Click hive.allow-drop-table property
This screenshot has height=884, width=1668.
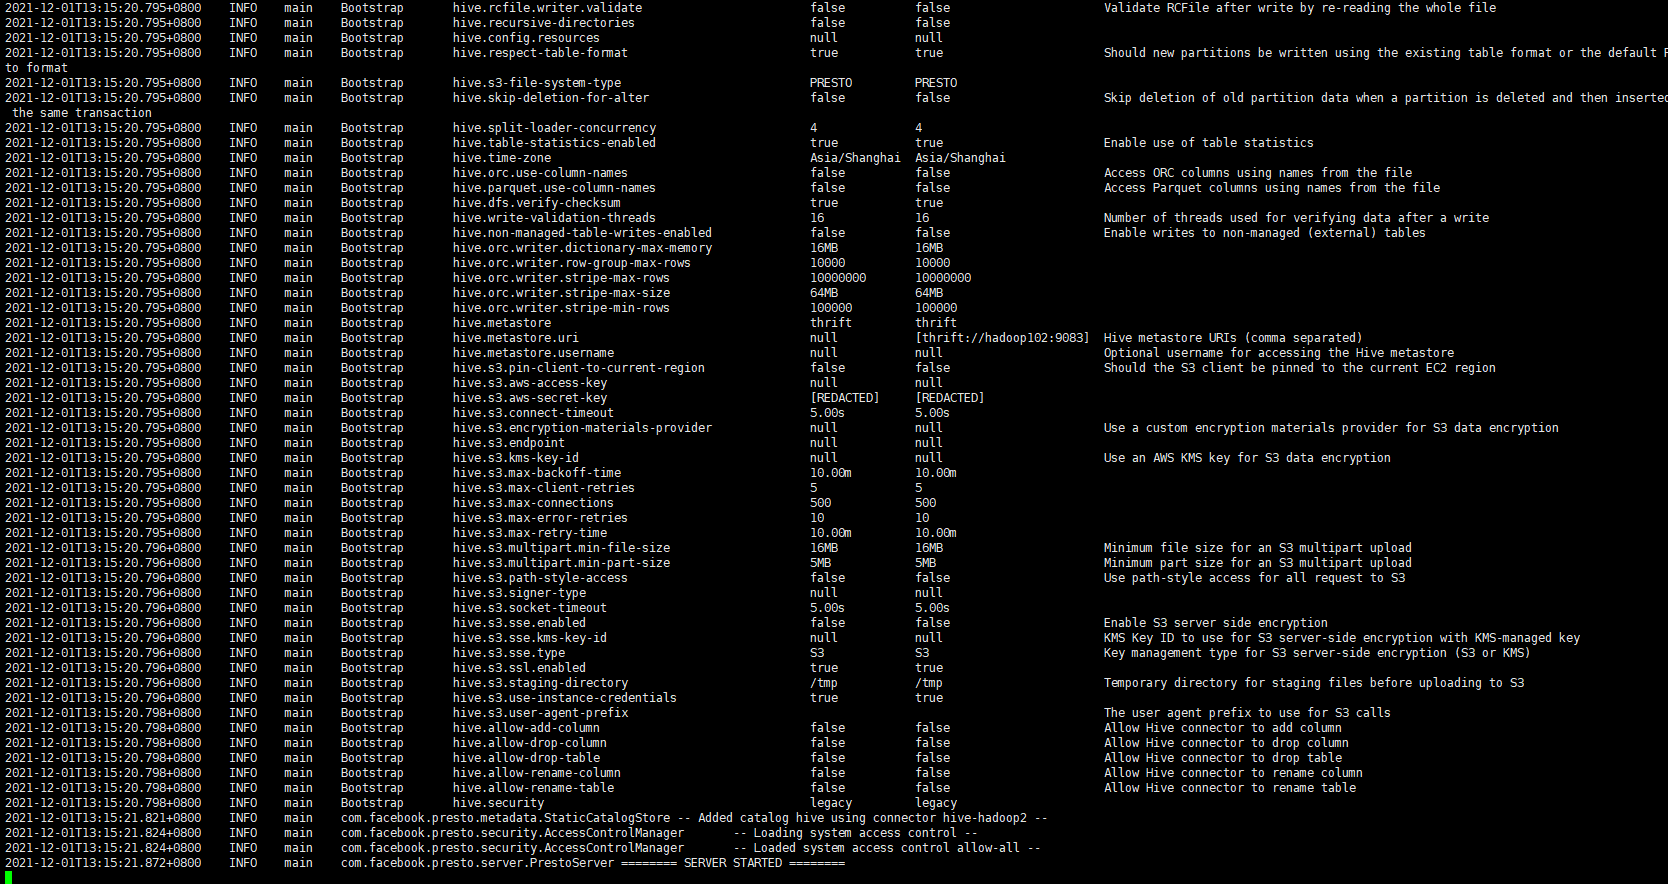[x=526, y=758]
